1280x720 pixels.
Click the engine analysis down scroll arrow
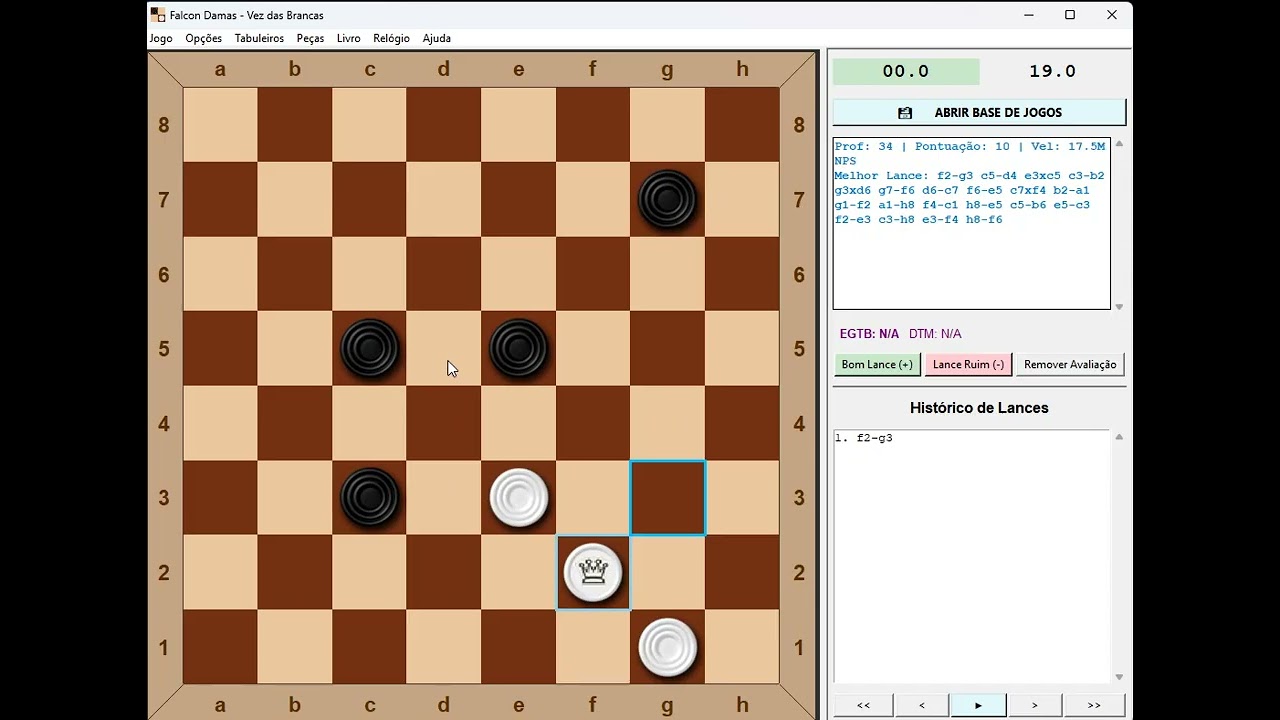[1119, 307]
